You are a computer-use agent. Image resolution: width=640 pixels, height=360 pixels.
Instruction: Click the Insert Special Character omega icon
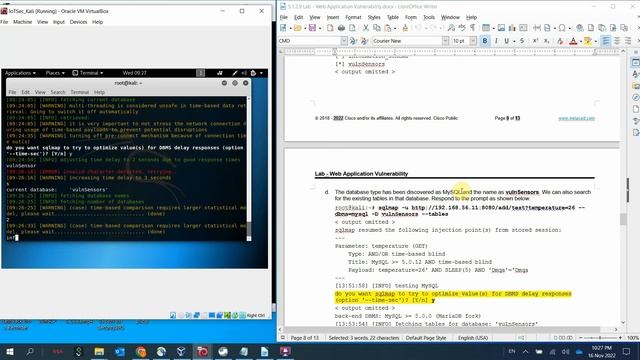[562, 28]
